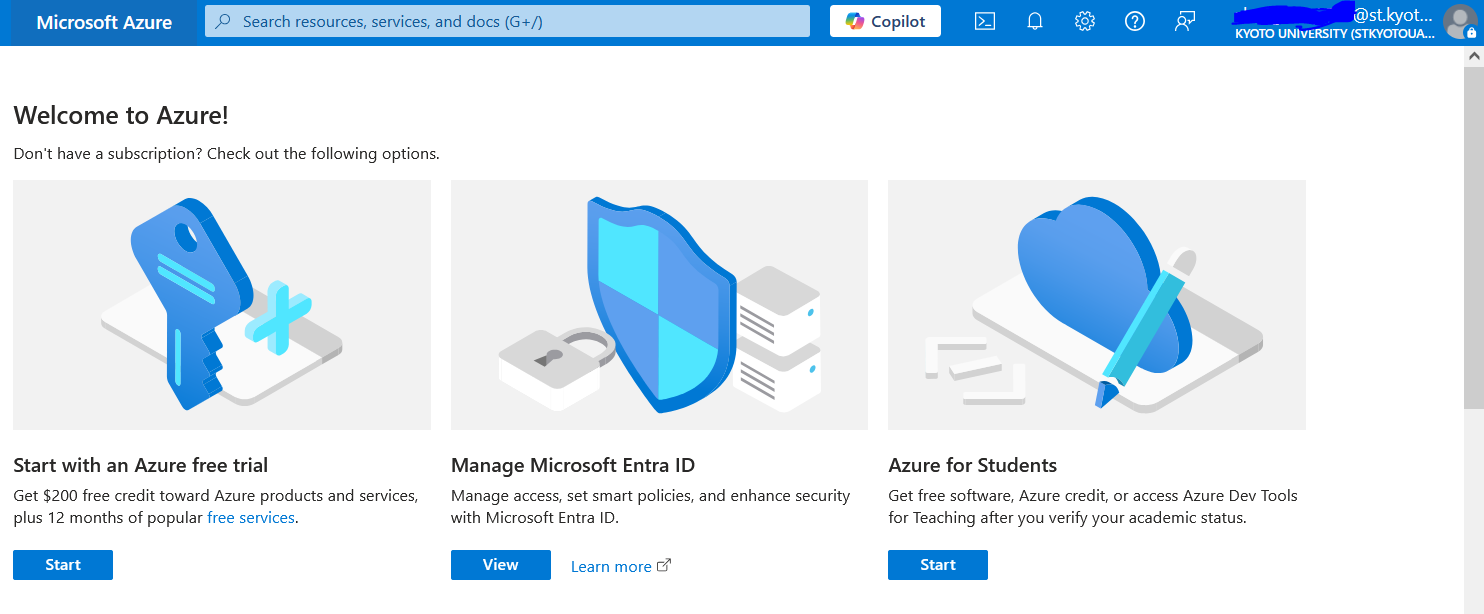The height and width of the screenshot is (614, 1484).
Task: Click Learn more about Entra ID
Action: 612,566
